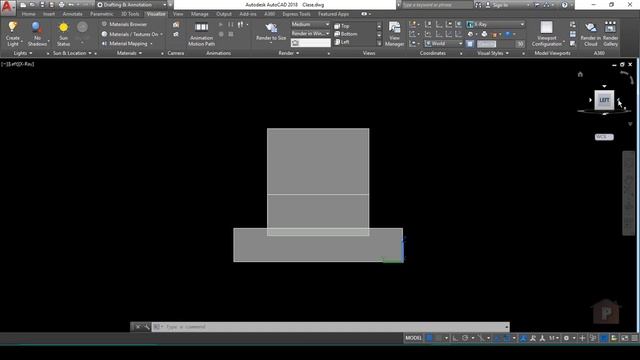Screen dimensions: 640x360
Task: Click the Render to Size button
Action: pyautogui.click(x=271, y=32)
